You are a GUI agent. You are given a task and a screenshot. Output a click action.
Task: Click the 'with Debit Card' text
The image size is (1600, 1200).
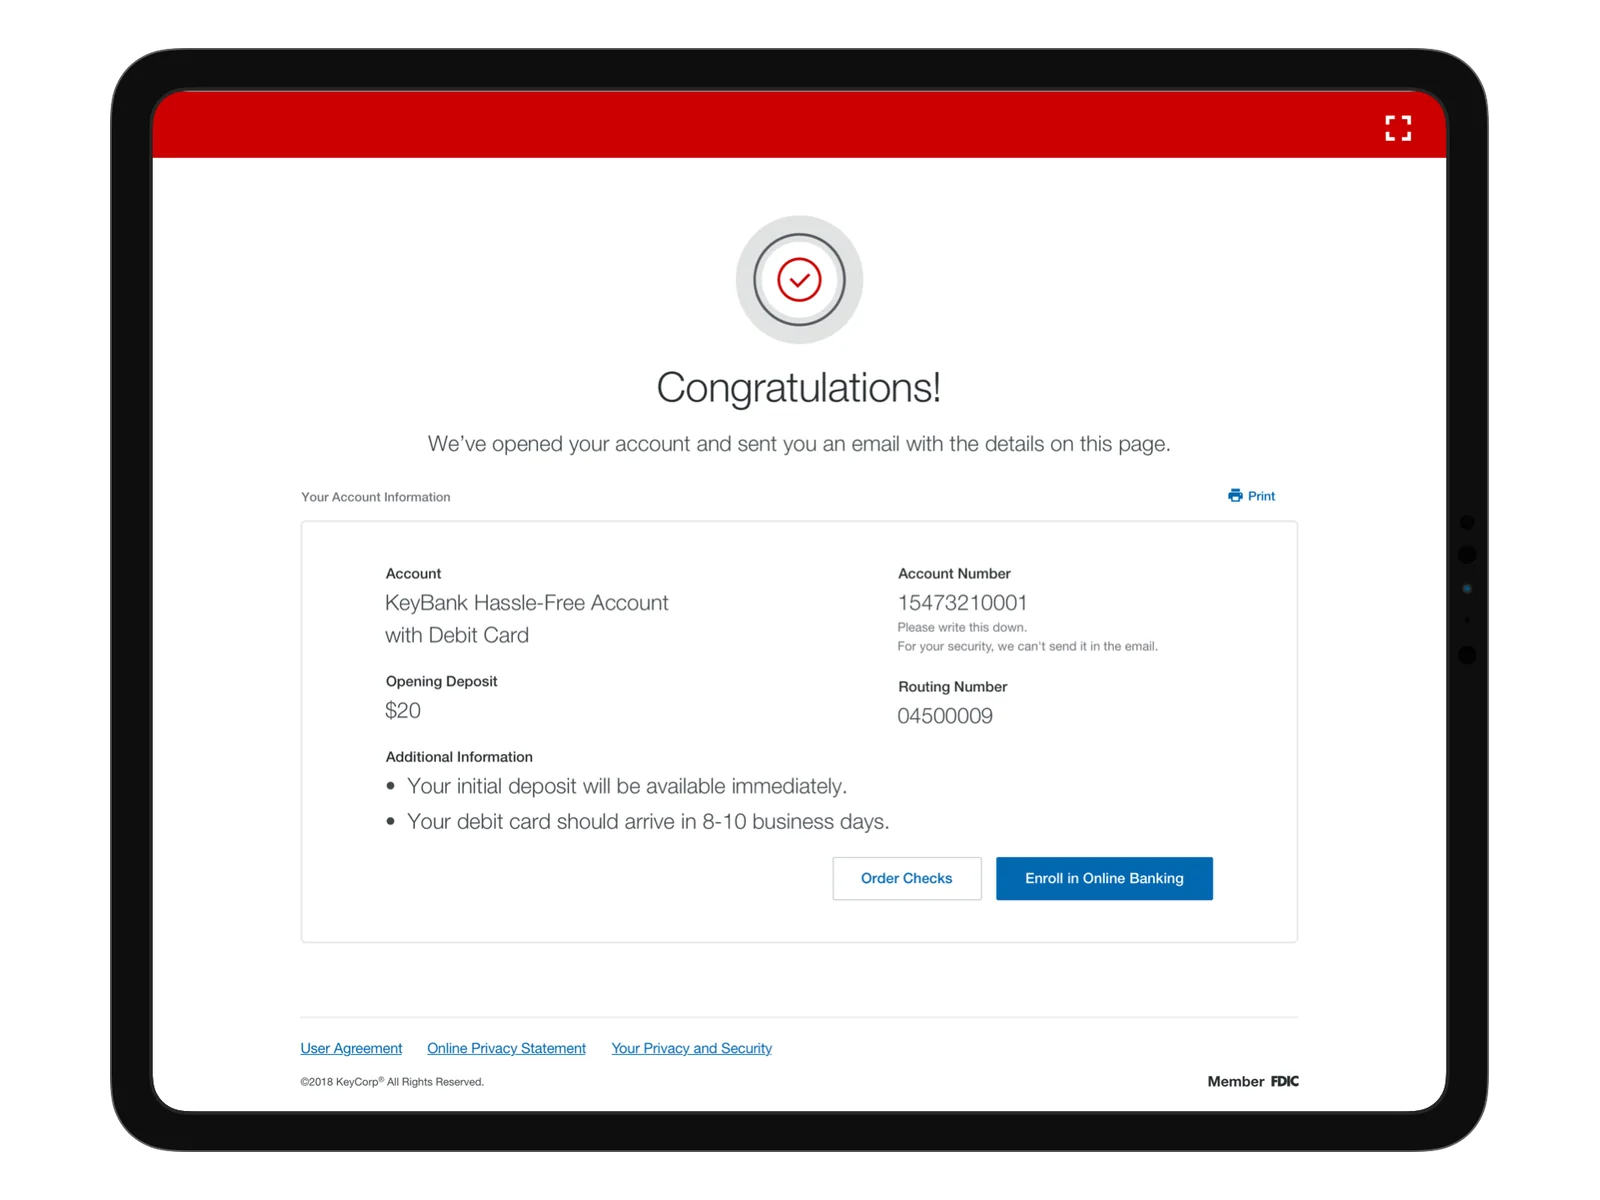[x=457, y=635]
